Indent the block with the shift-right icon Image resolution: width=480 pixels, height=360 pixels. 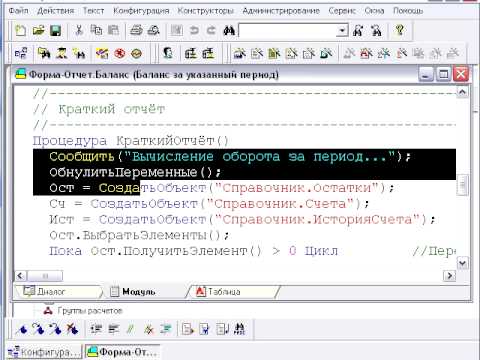tap(114, 329)
